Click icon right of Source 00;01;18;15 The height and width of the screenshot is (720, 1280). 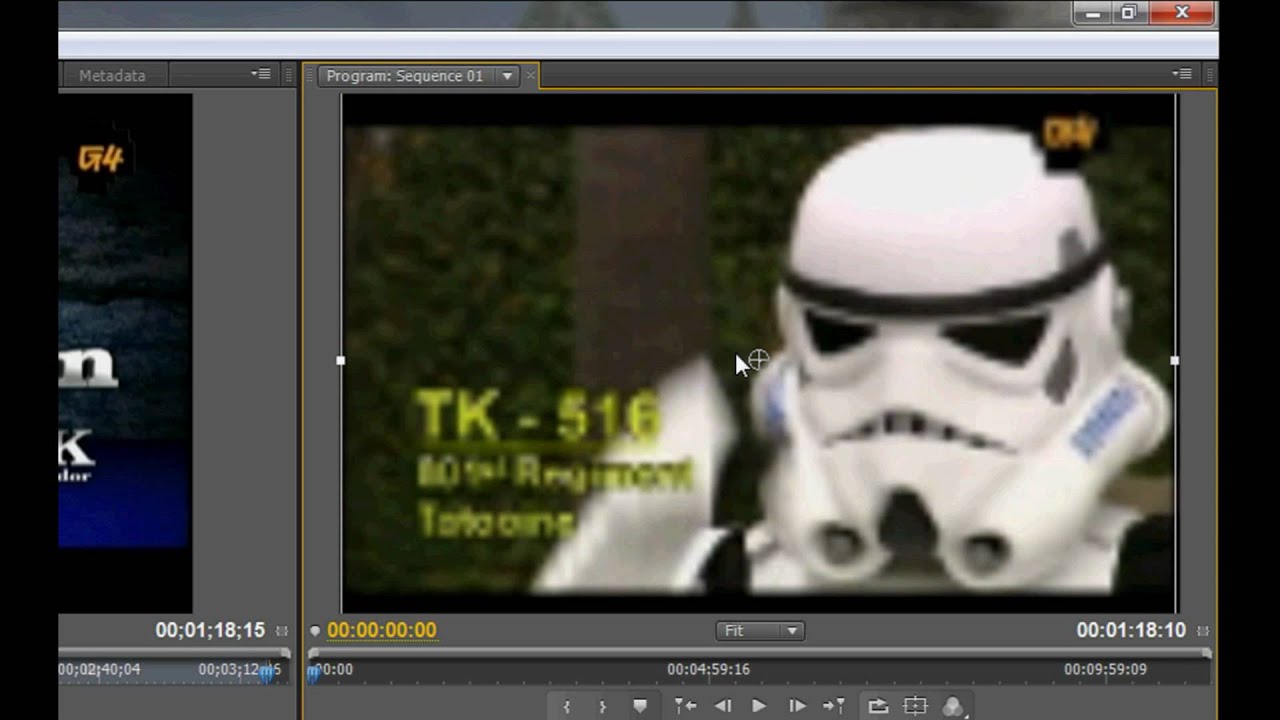[282, 631]
